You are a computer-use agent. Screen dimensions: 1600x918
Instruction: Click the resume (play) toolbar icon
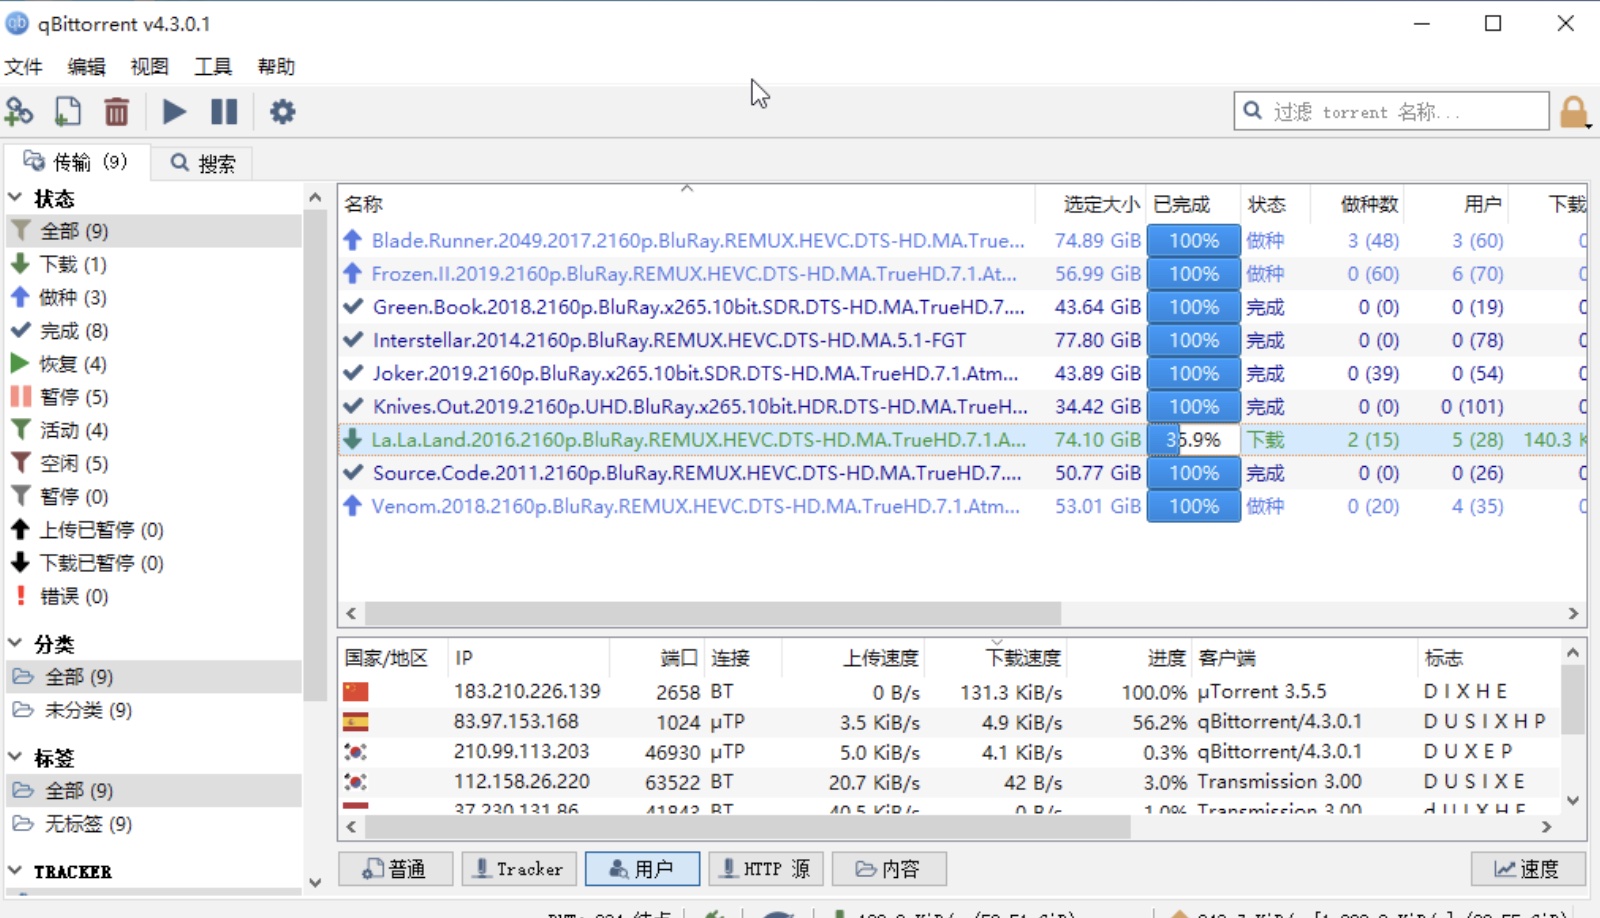[174, 112]
